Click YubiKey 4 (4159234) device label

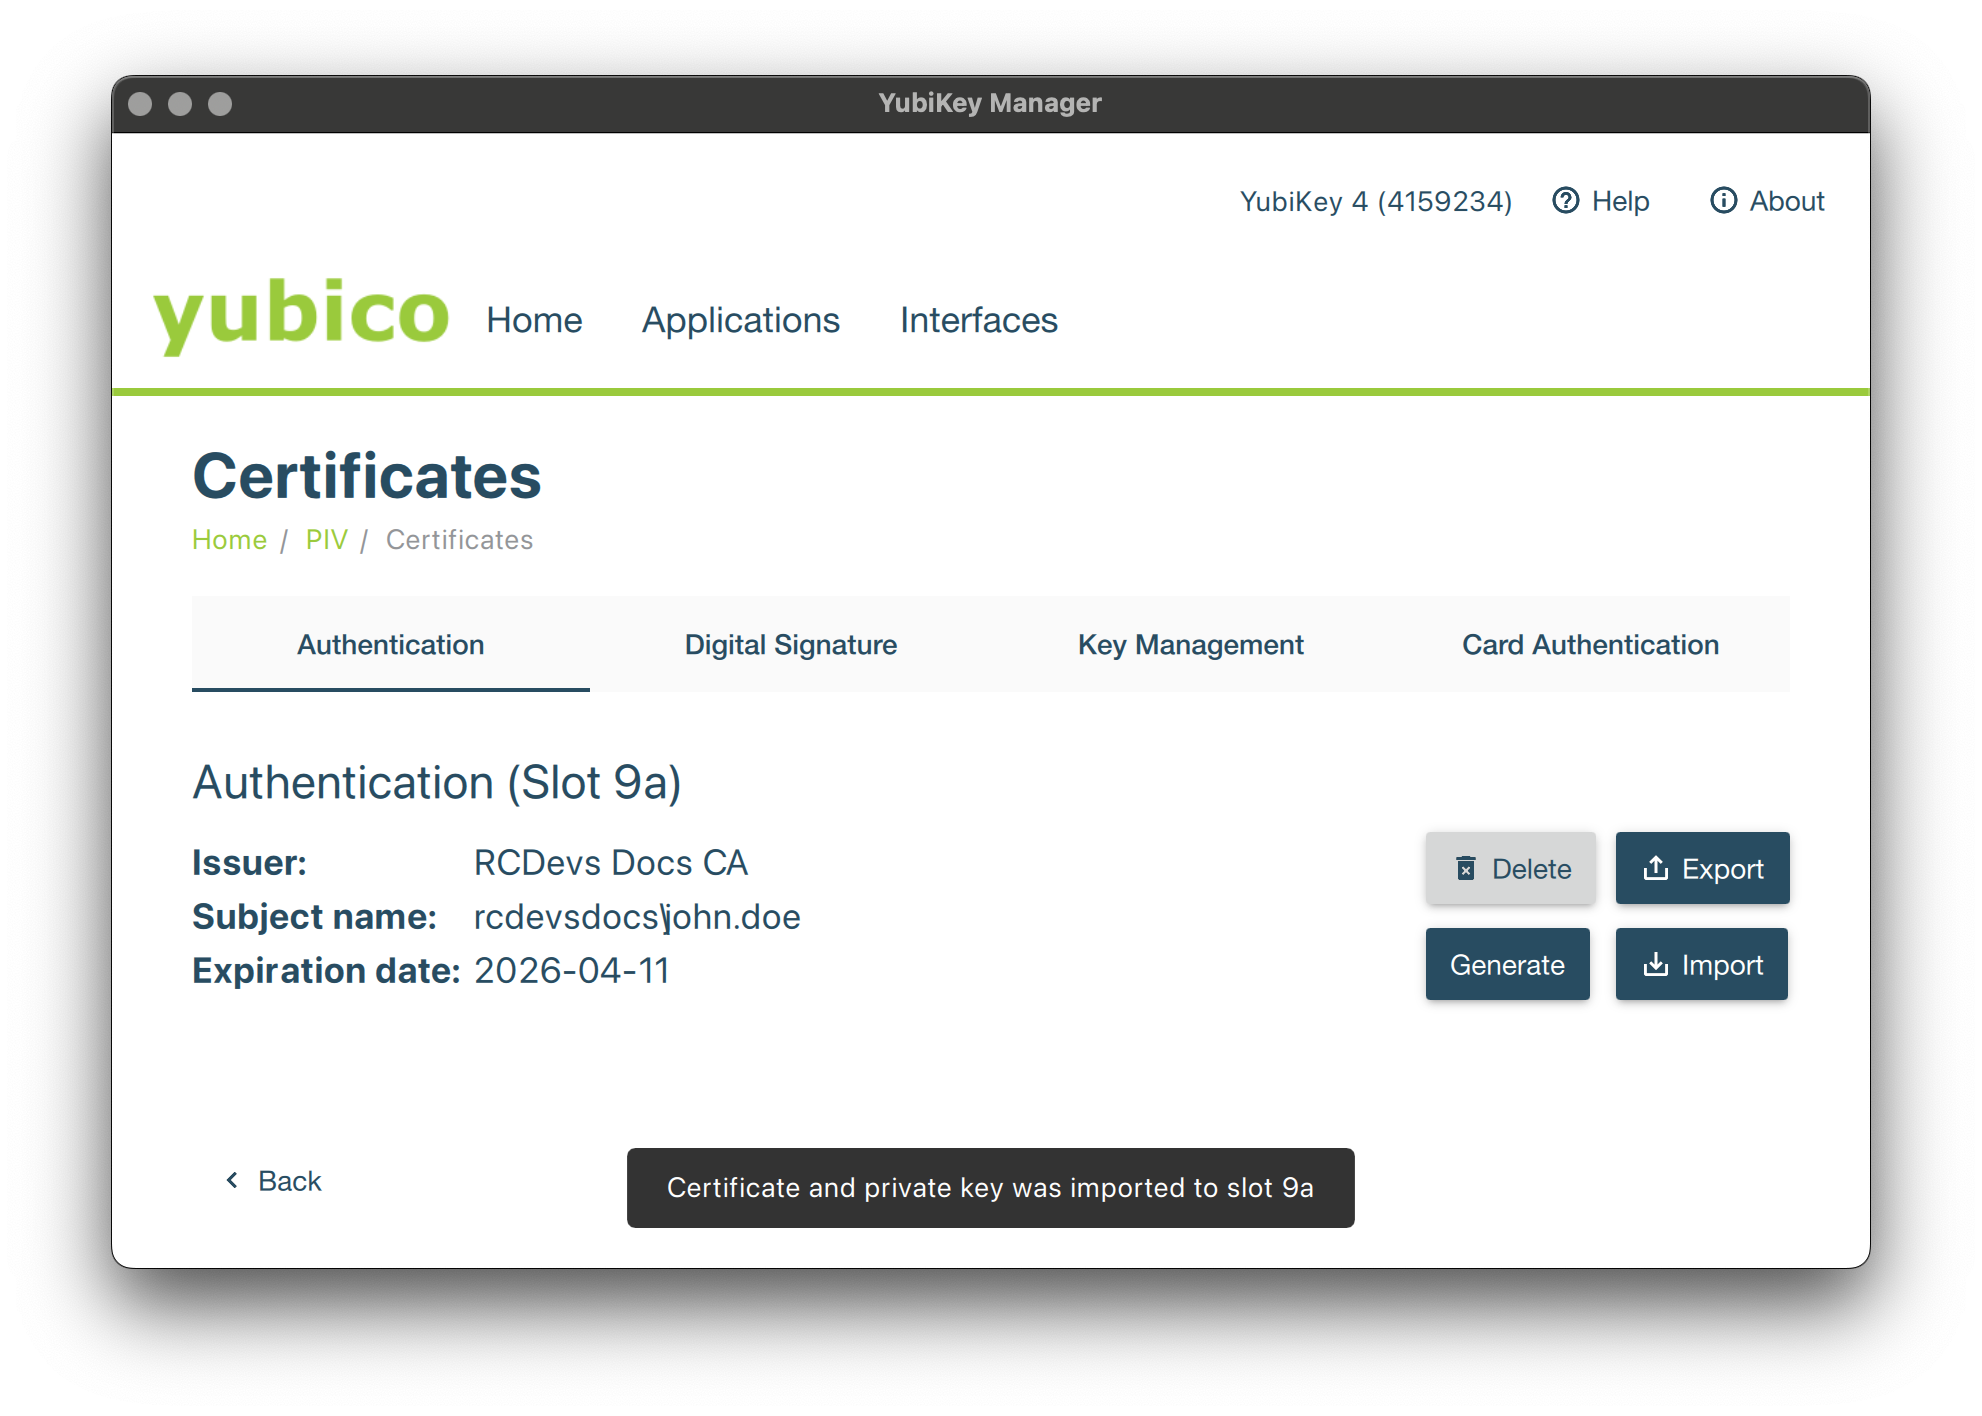click(x=1375, y=201)
